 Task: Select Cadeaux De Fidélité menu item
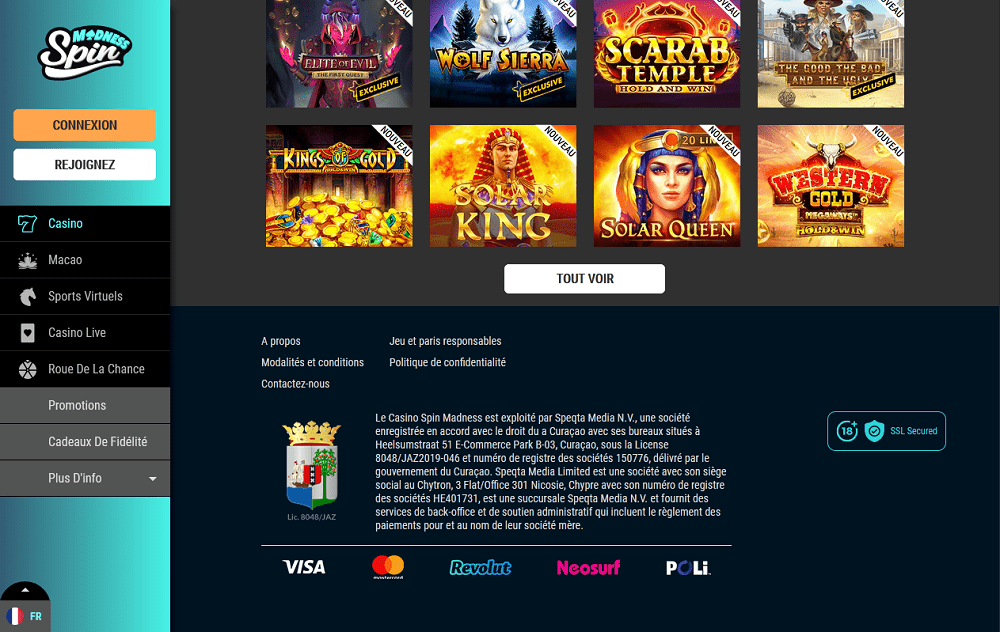click(85, 442)
